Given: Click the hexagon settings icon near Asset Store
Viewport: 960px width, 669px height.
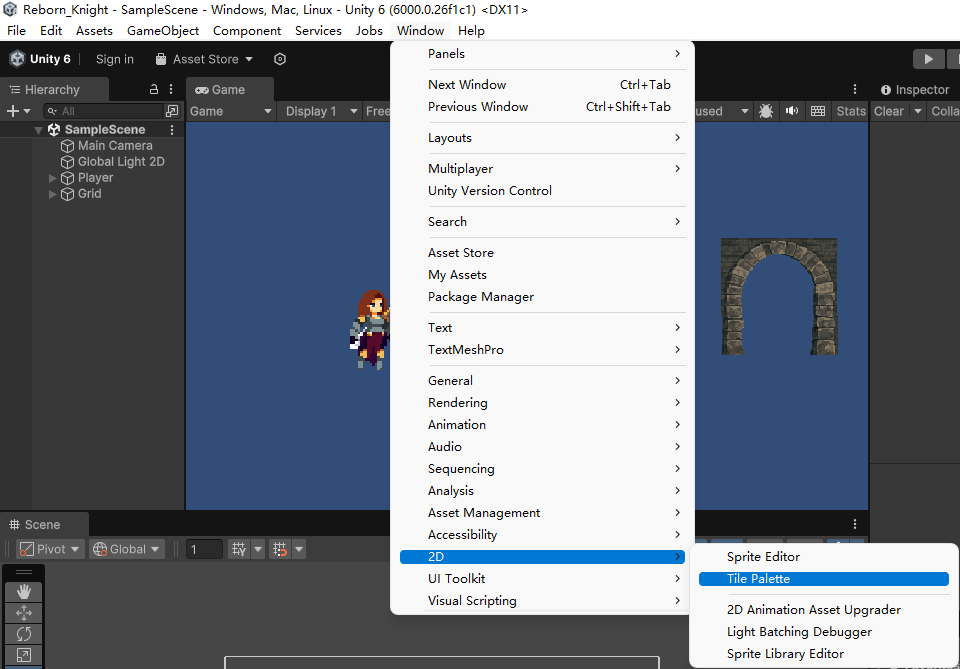Looking at the screenshot, I should (280, 59).
